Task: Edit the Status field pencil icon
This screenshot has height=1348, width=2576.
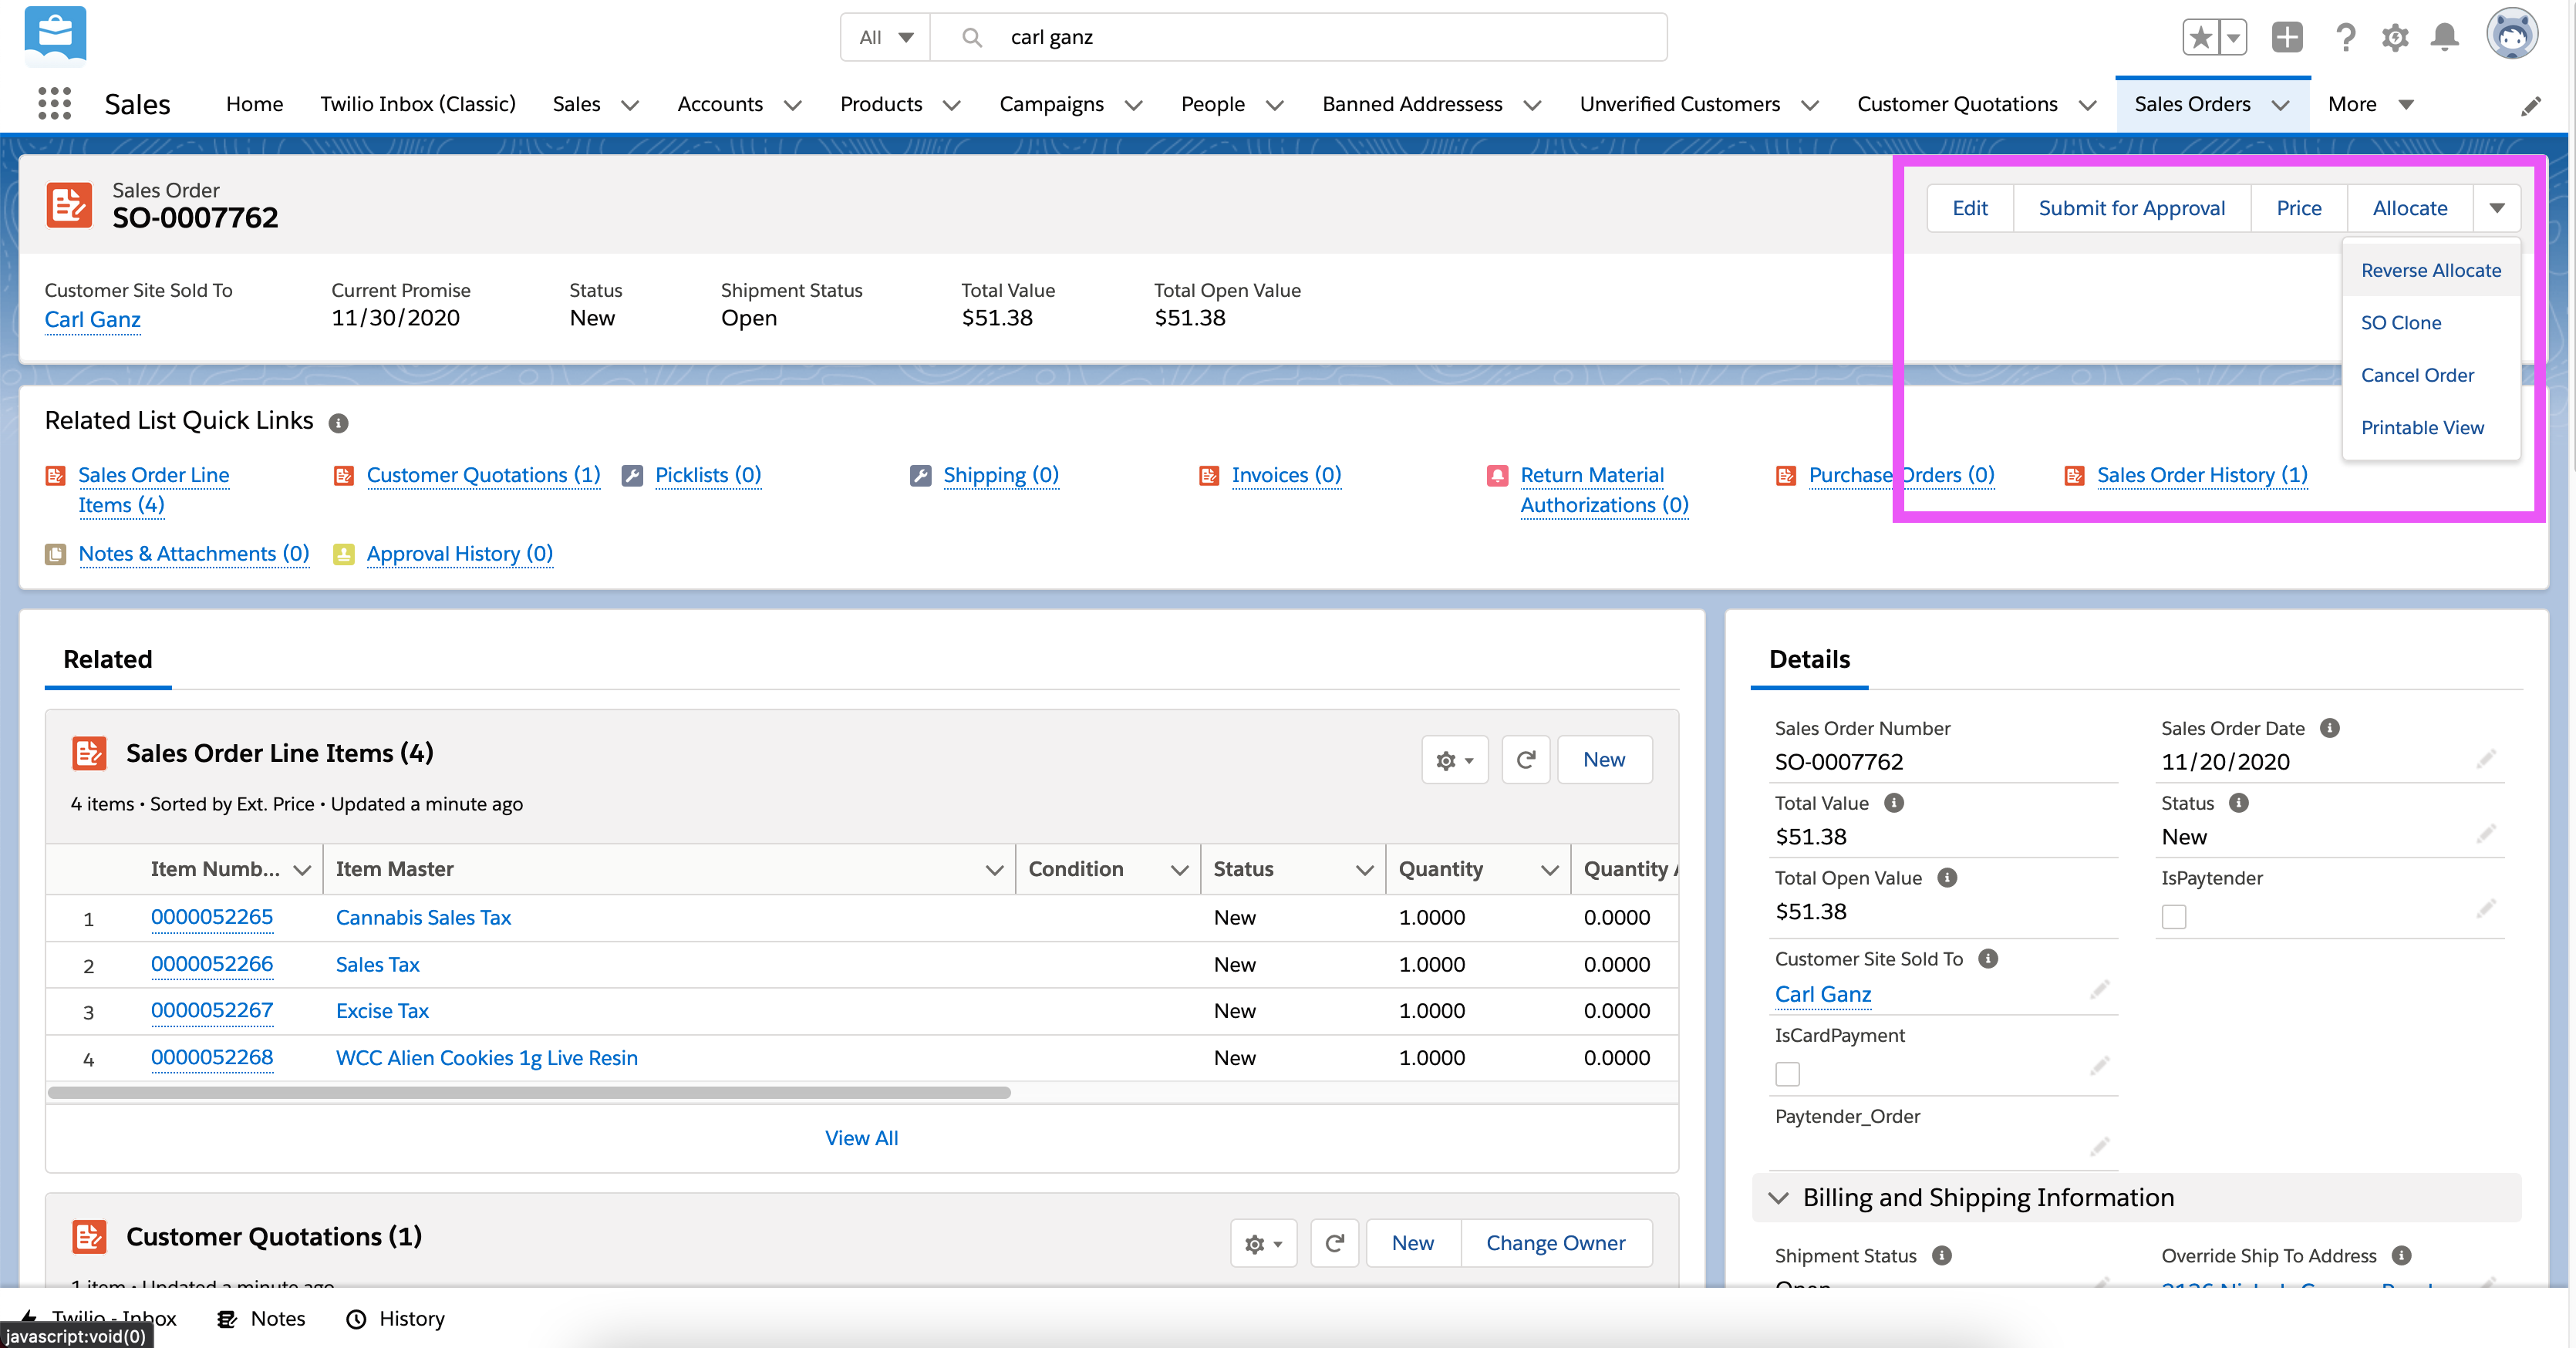Action: pyautogui.click(x=2487, y=835)
